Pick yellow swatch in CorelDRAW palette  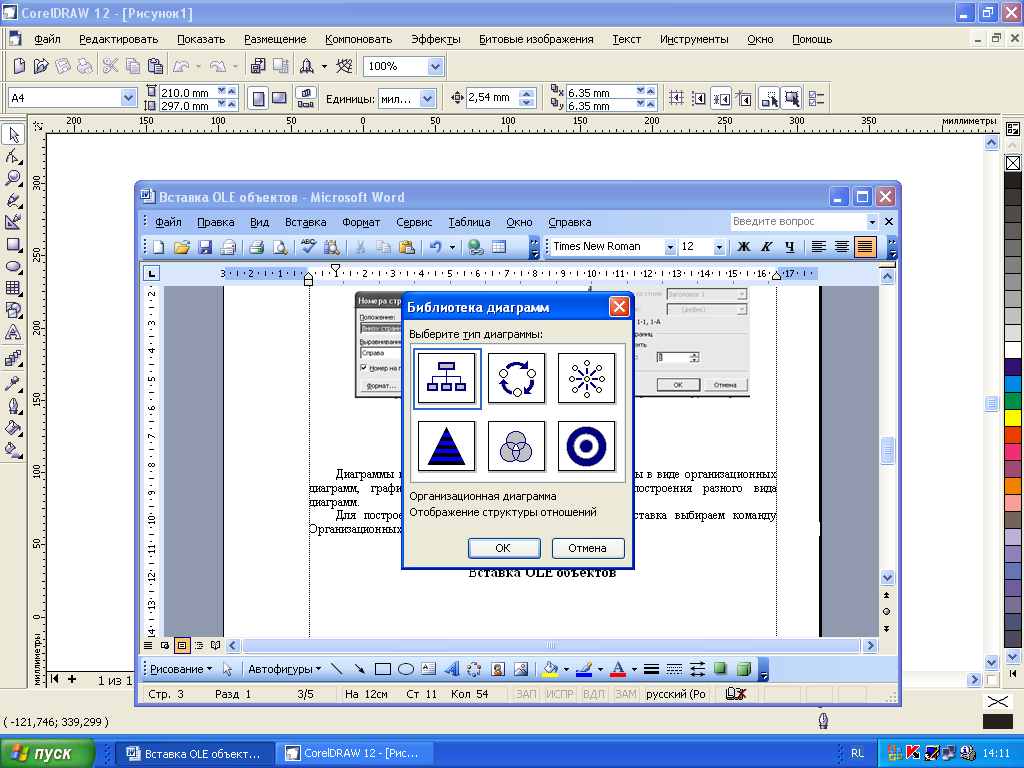coord(1013,417)
